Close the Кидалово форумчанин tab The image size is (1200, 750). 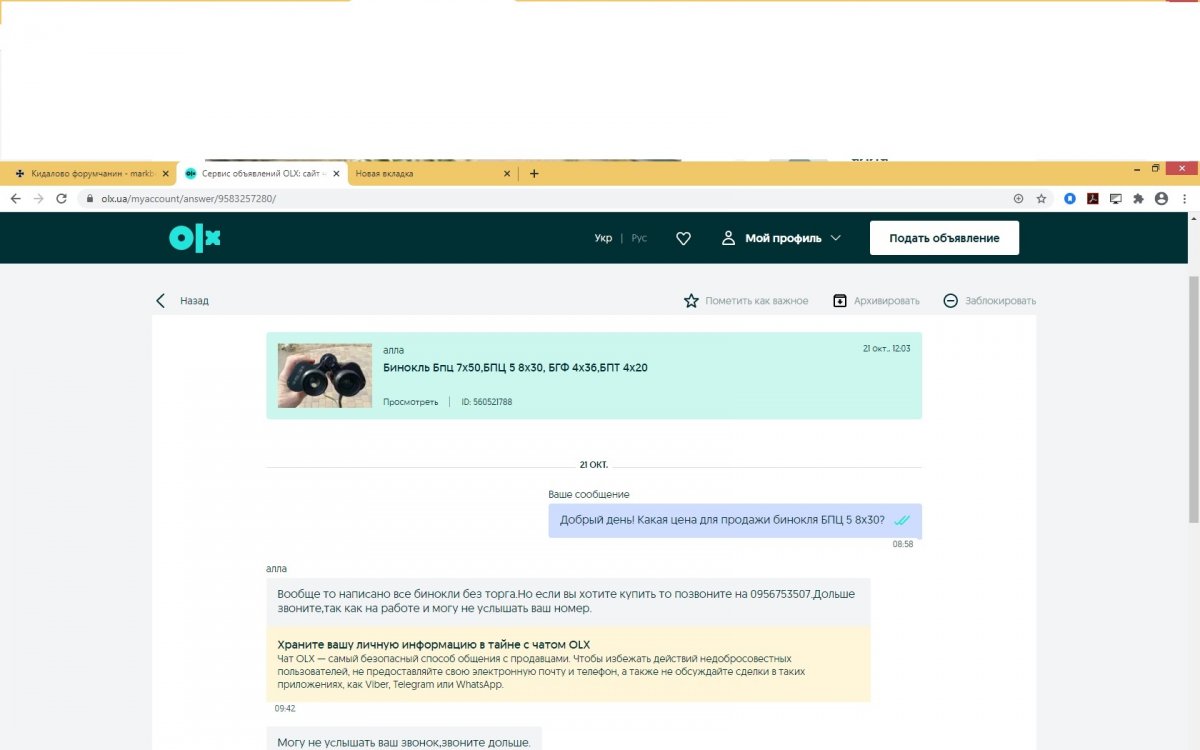(x=165, y=173)
